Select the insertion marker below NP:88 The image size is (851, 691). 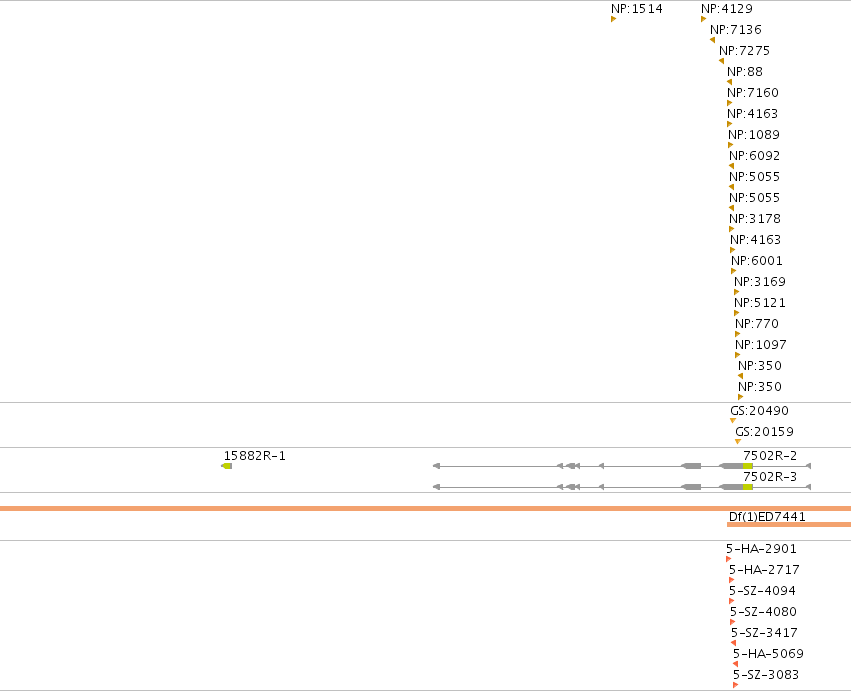pyautogui.click(x=729, y=82)
